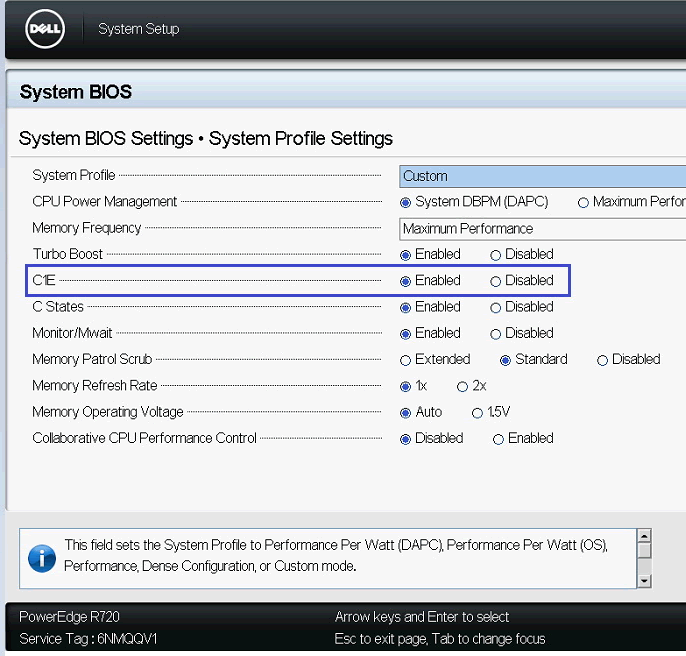Click the System Profile label
The height and width of the screenshot is (656, 686).
[x=74, y=175]
